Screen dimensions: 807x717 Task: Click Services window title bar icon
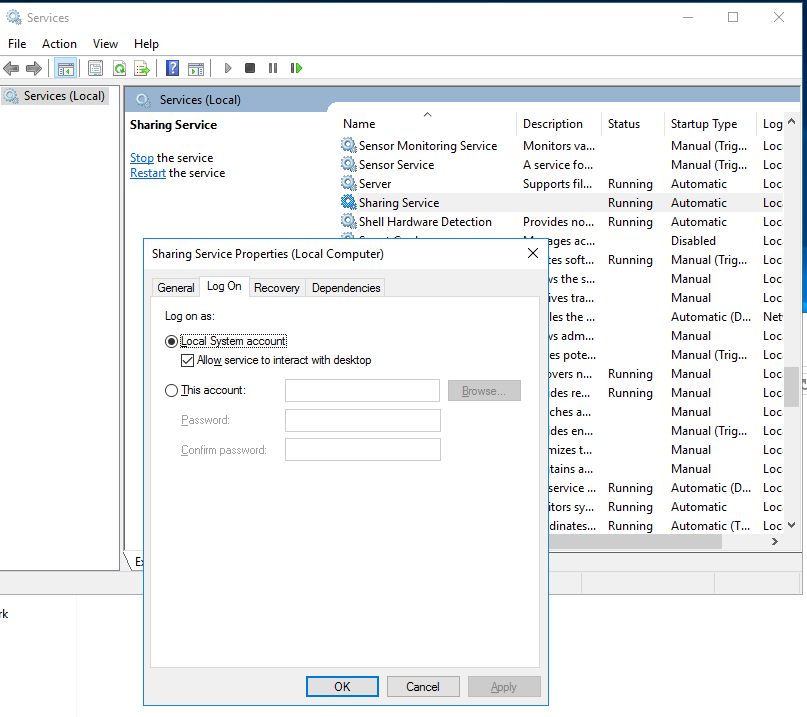[x=13, y=18]
